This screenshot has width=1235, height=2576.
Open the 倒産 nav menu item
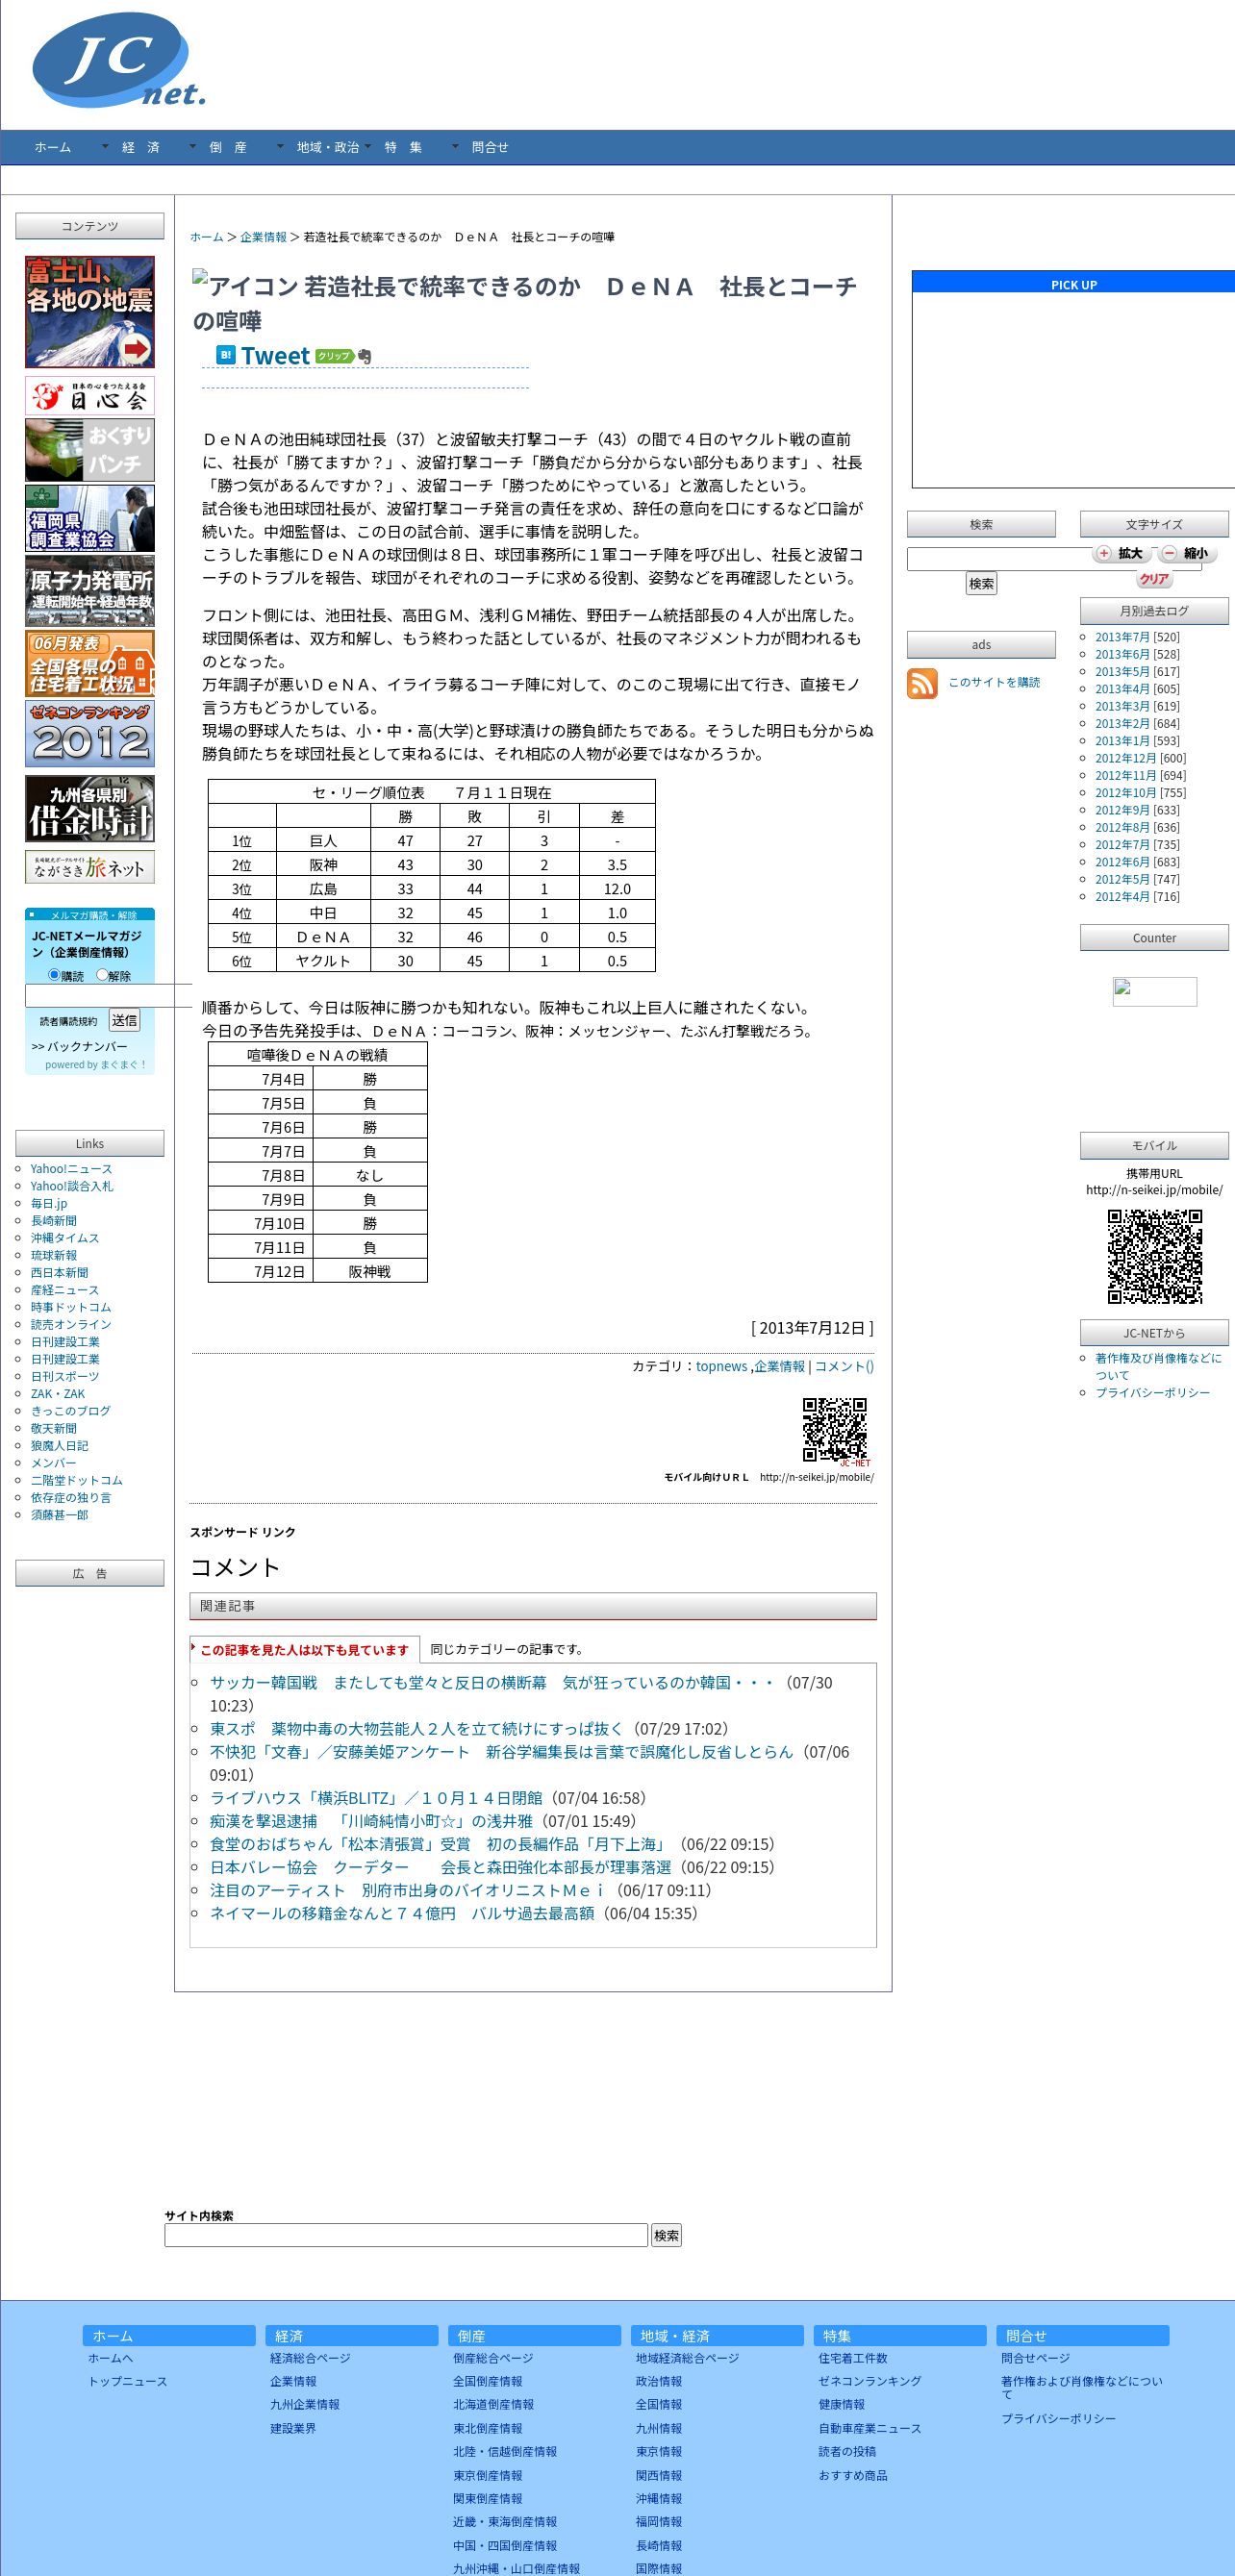228,147
